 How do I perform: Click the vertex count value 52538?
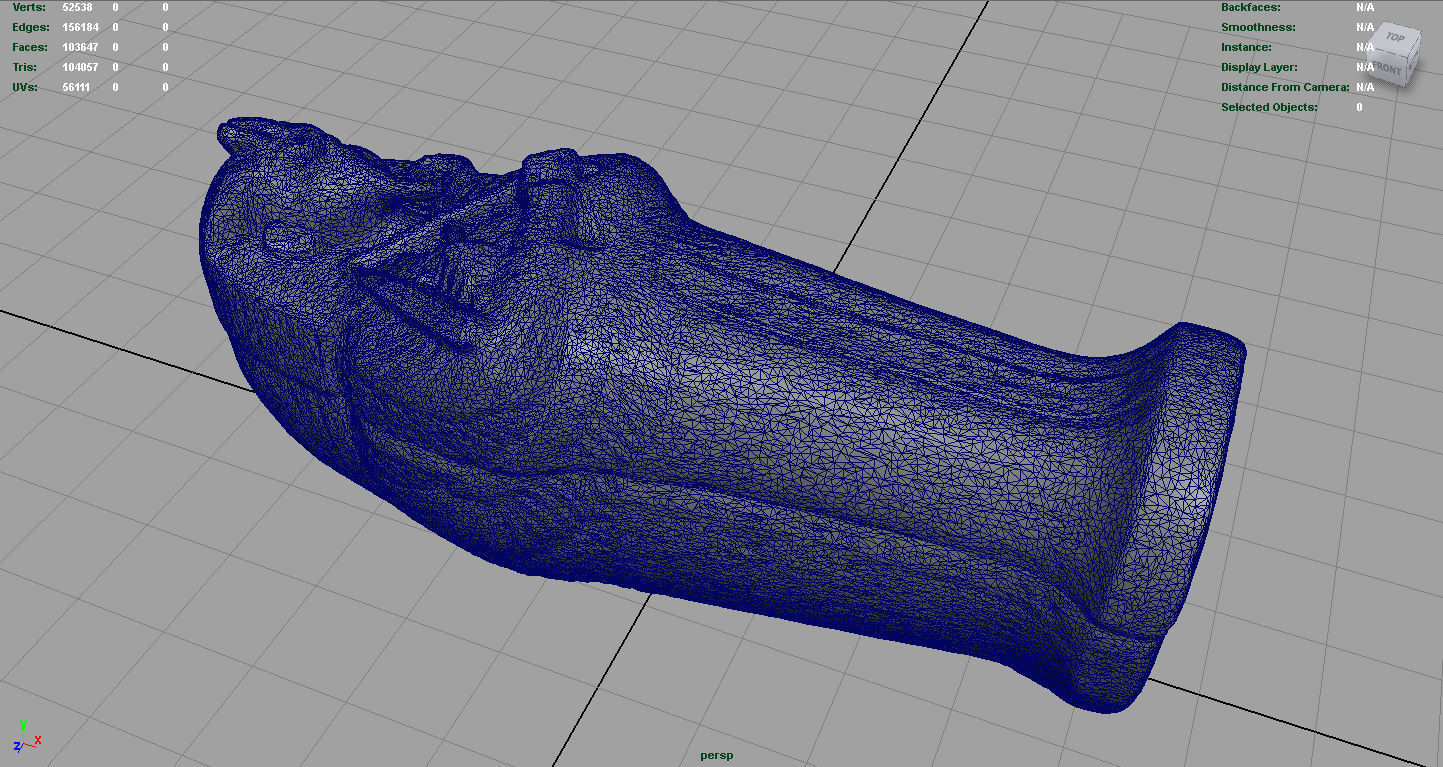pos(77,7)
